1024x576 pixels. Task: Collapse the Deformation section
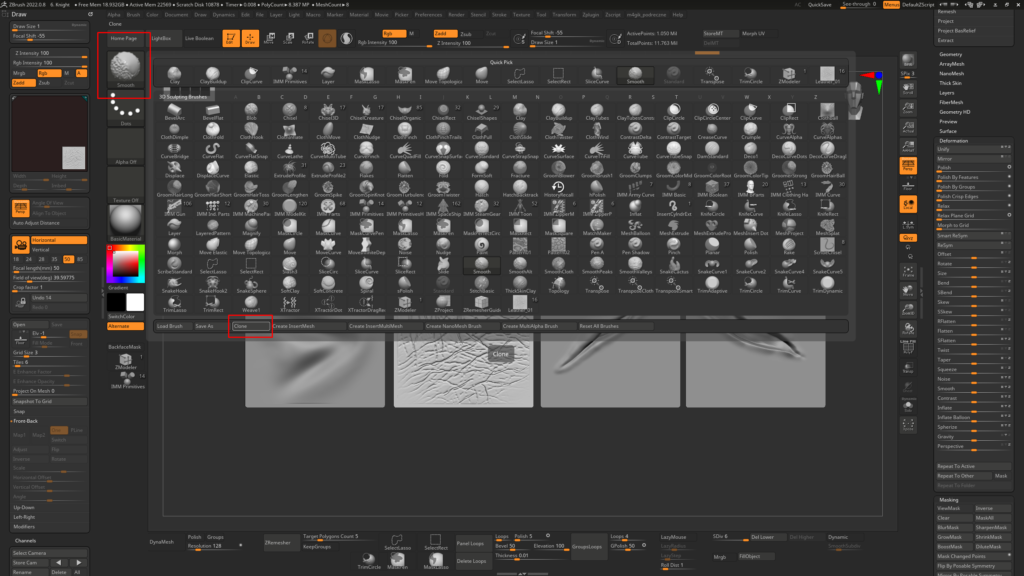click(x=953, y=141)
